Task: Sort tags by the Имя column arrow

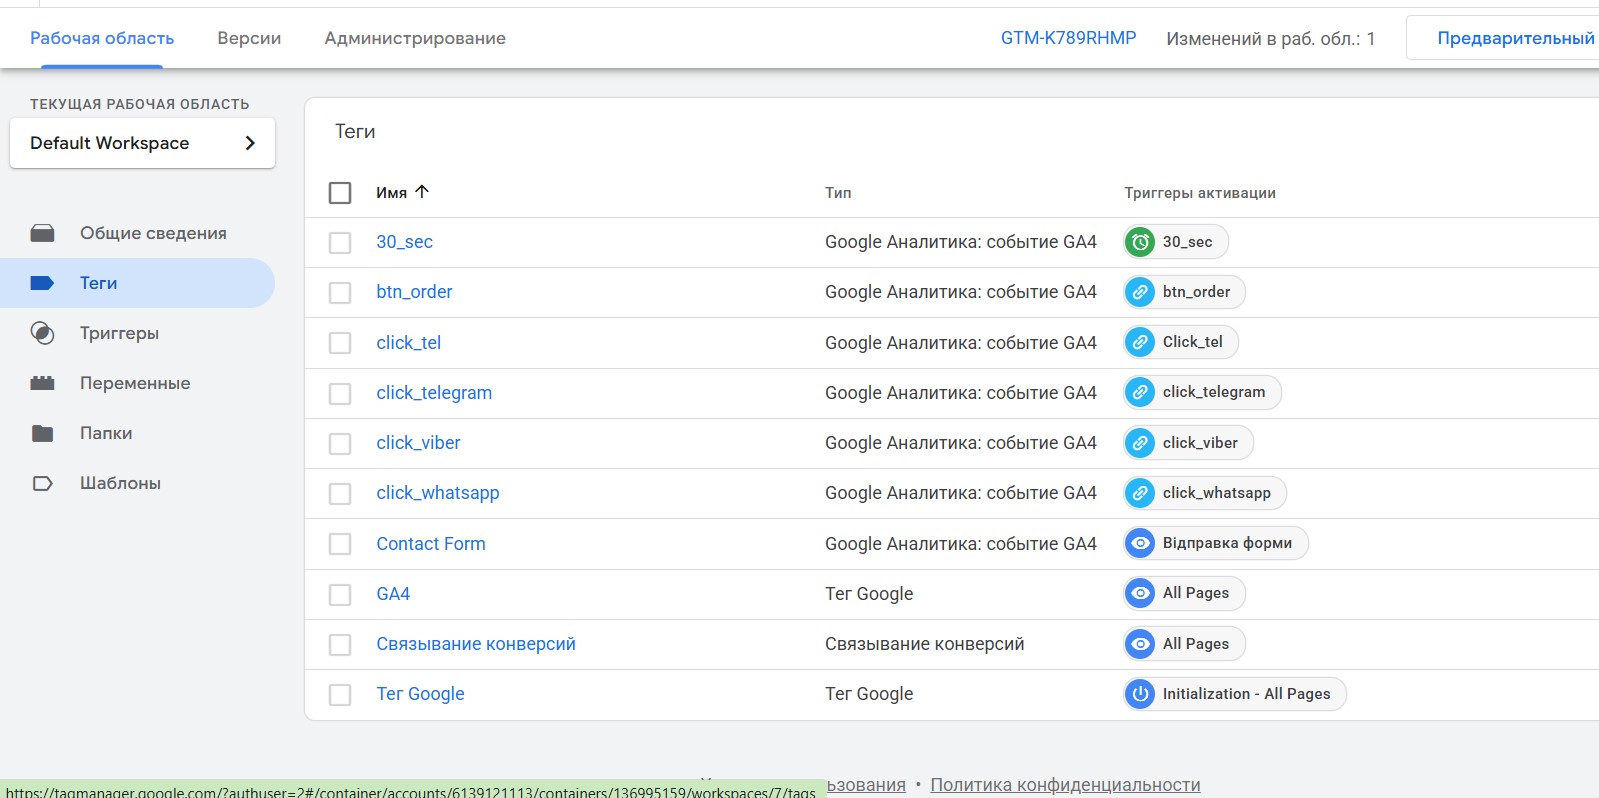Action: pyautogui.click(x=422, y=192)
